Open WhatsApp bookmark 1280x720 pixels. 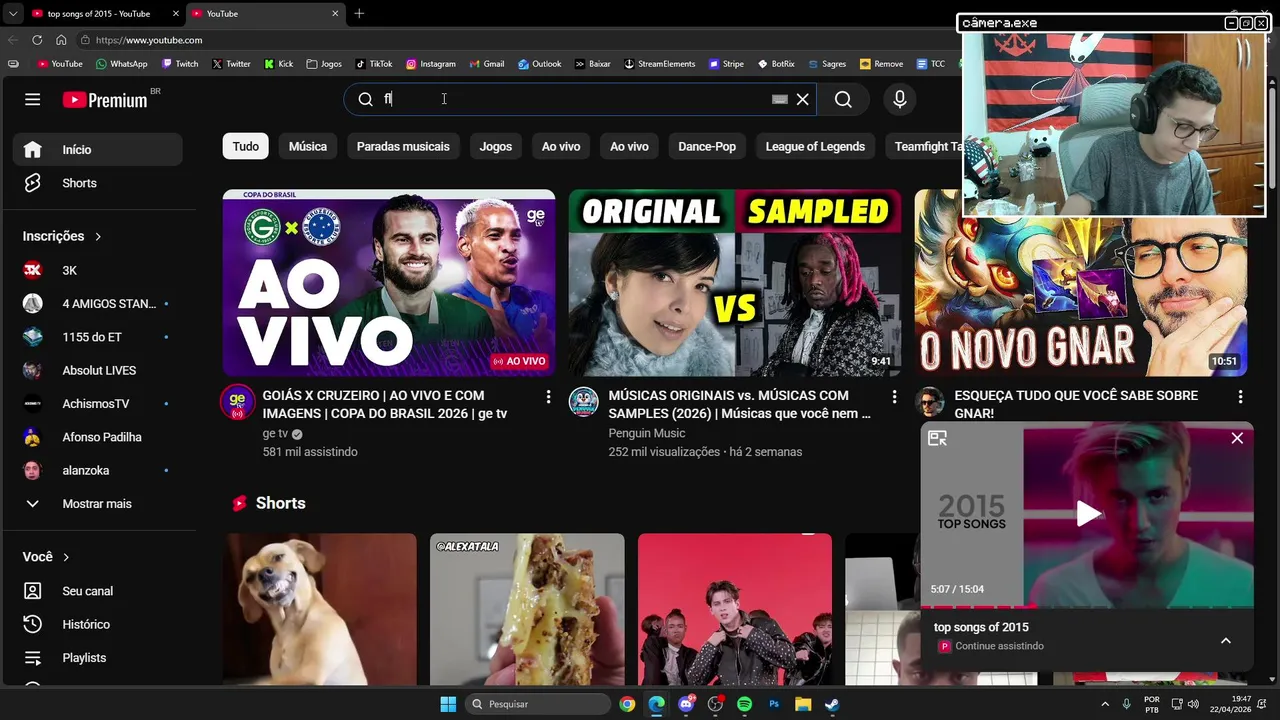coord(121,64)
